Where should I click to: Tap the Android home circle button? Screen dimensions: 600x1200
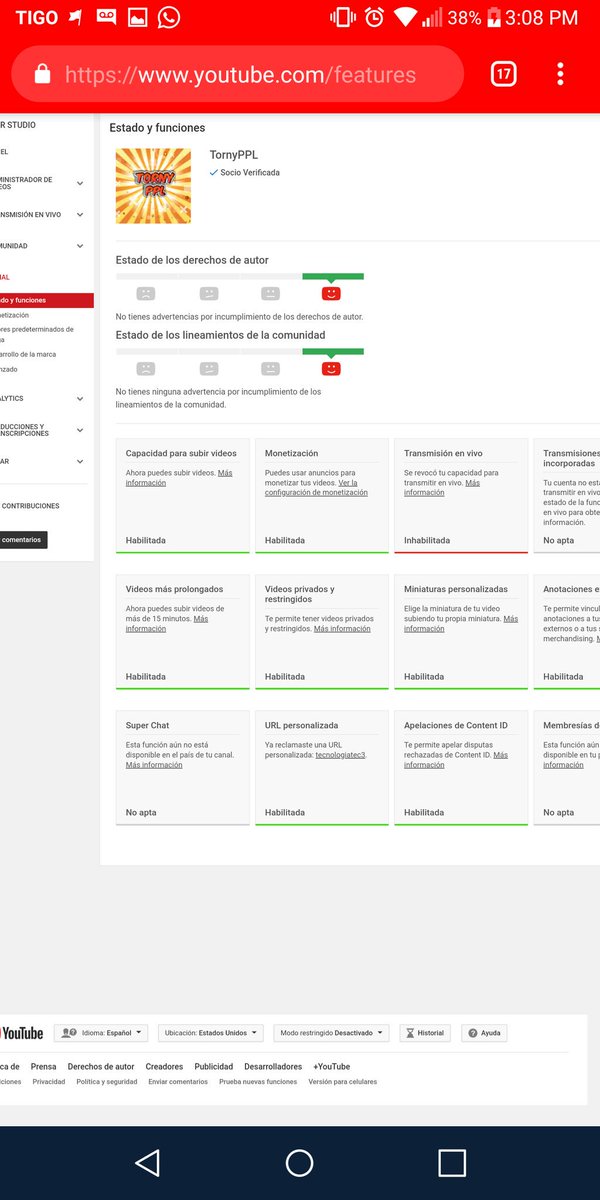(300, 1162)
